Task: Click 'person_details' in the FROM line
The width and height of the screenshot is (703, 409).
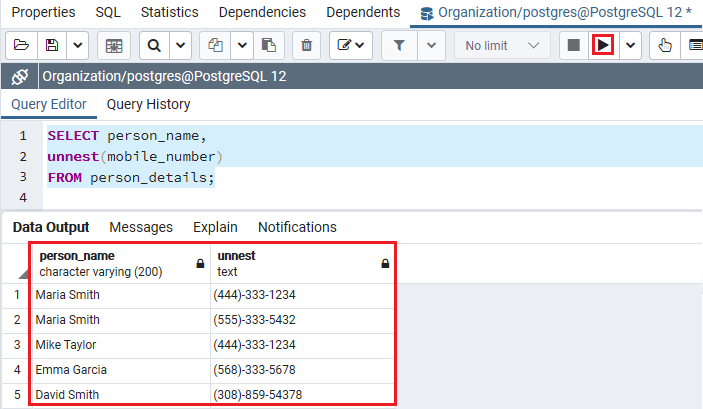Action: pyautogui.click(x=148, y=178)
